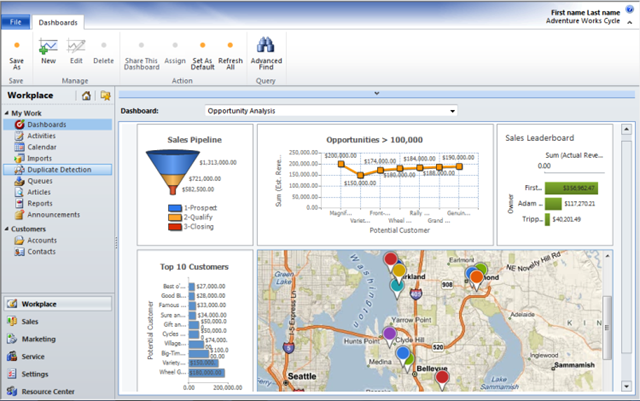
Task: Click the Save As ribbon button
Action: tap(17, 55)
